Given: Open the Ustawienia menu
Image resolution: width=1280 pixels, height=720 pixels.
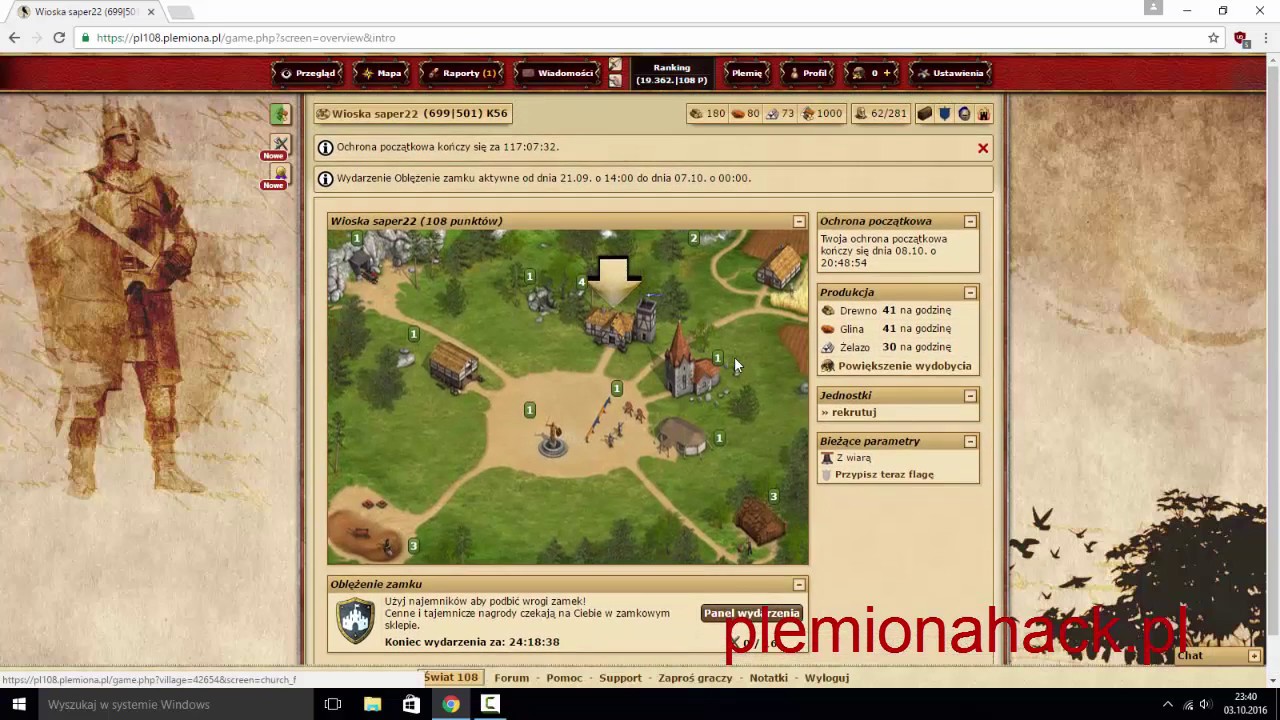Looking at the screenshot, I should pyautogui.click(x=951, y=73).
